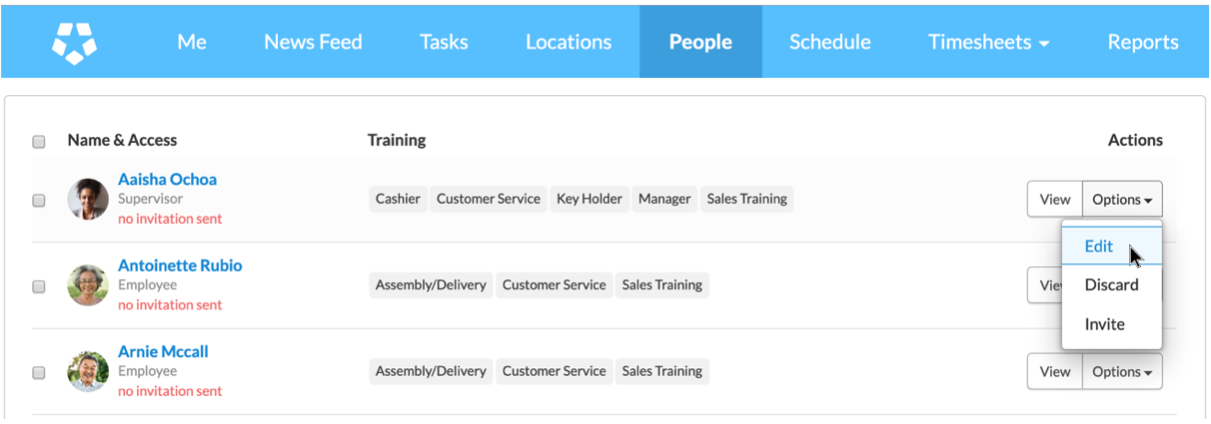Screen dimensions: 1211x424
Task: Go to the News Feed tab
Action: [x=313, y=42]
